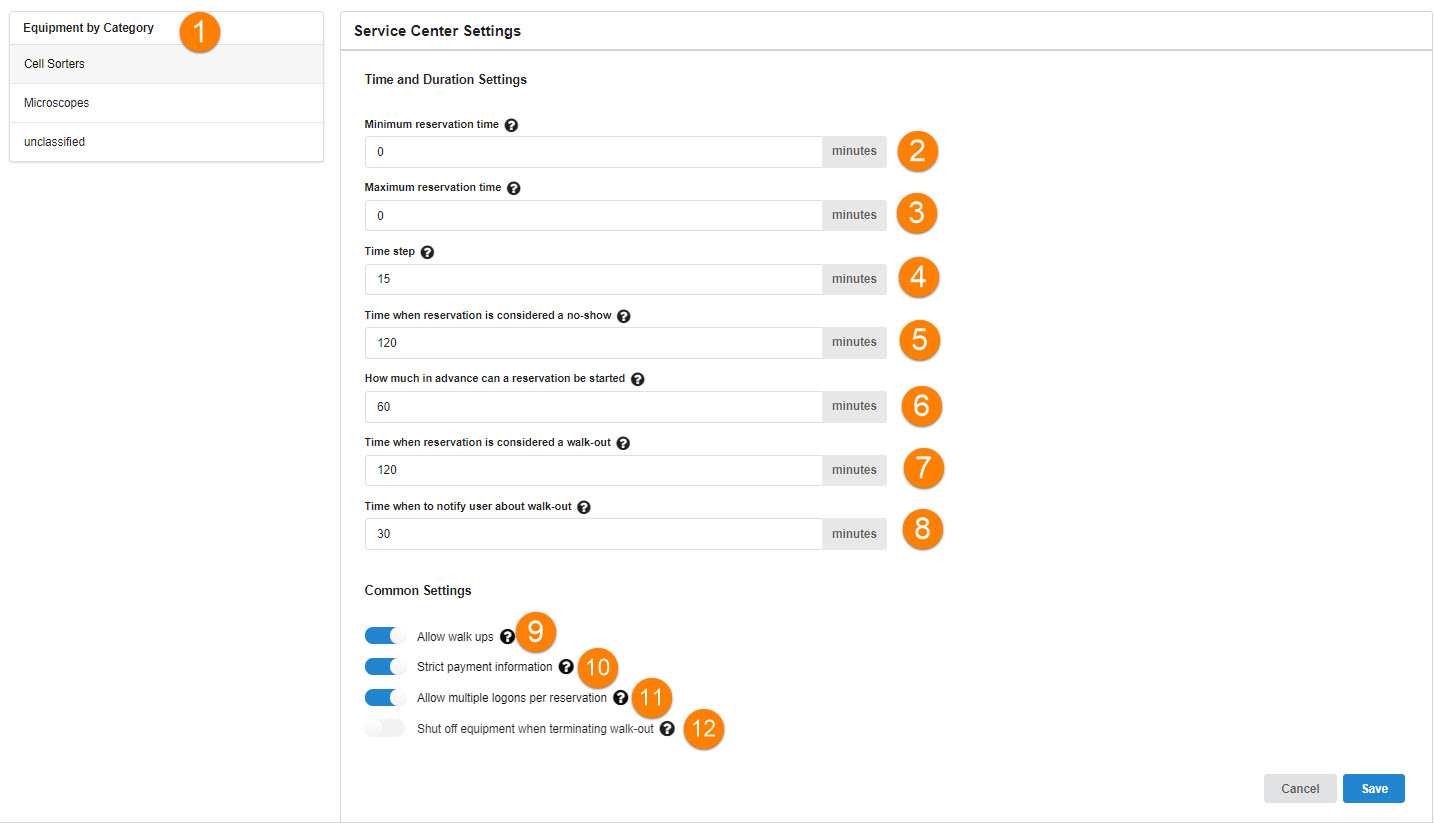Open help for no-show time setting

point(624,316)
